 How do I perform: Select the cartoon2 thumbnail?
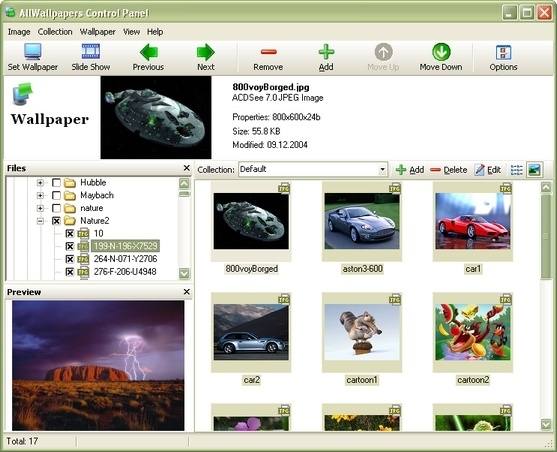pos(473,332)
